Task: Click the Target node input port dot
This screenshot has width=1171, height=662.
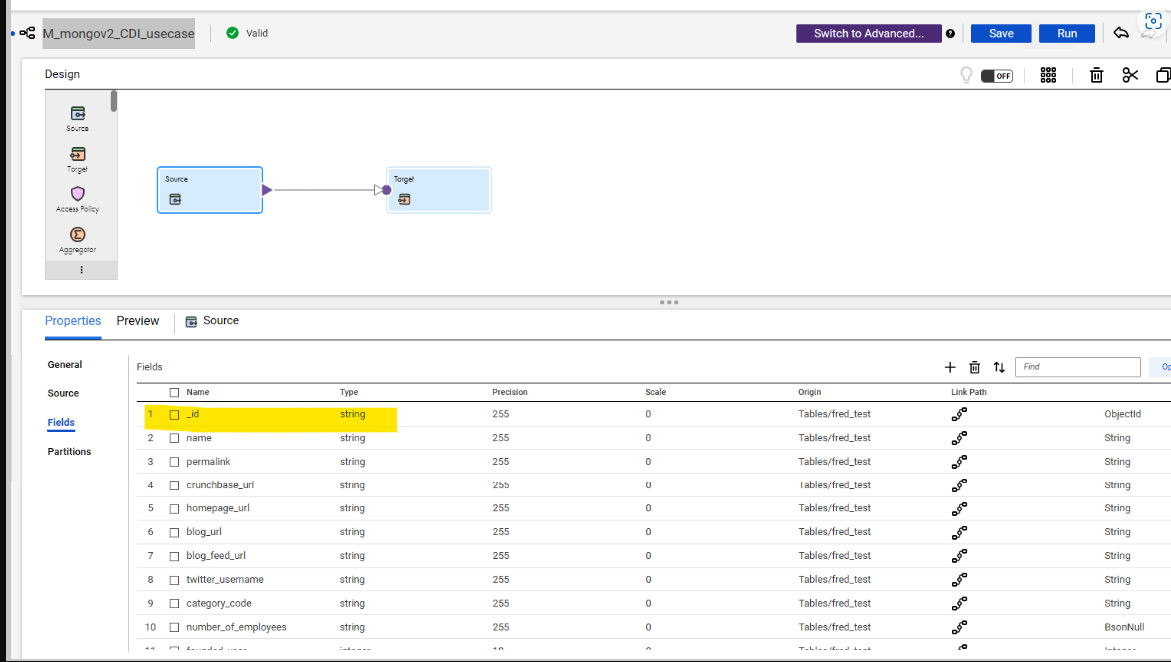Action: (x=387, y=190)
